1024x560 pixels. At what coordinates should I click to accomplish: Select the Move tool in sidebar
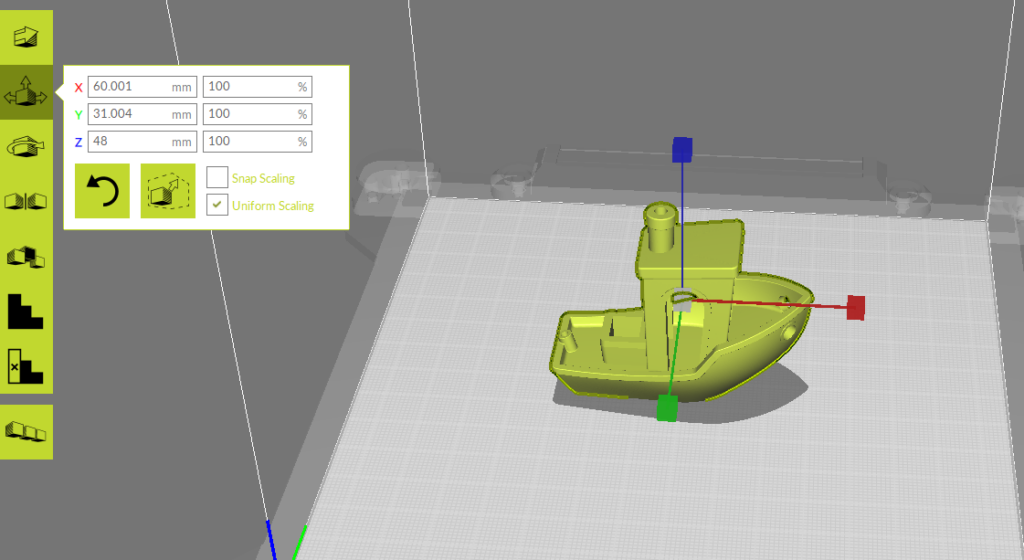point(26,37)
